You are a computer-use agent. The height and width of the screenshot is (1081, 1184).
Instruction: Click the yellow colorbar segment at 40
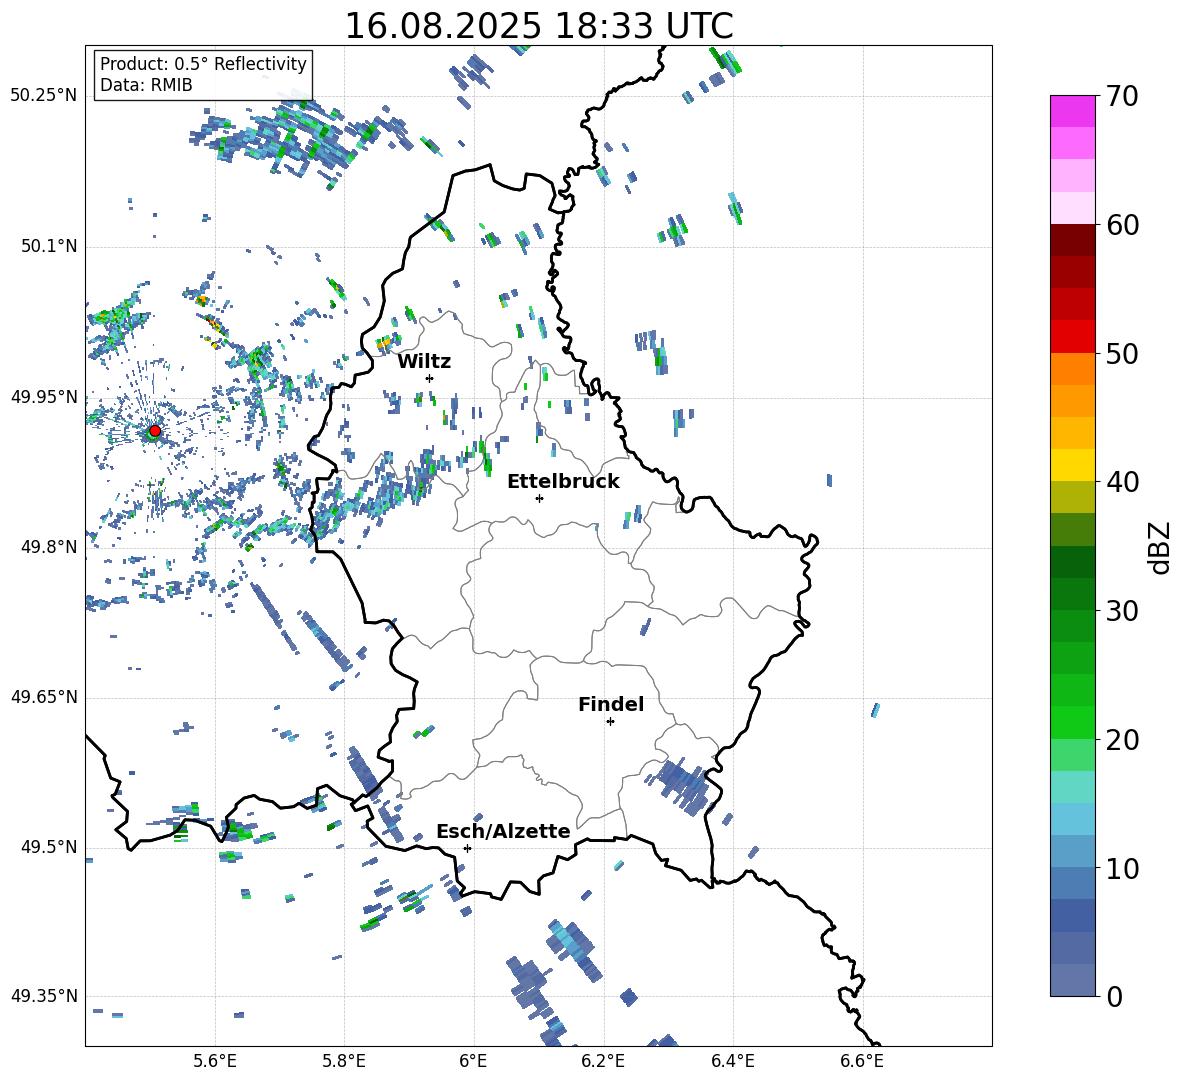(x=1073, y=465)
